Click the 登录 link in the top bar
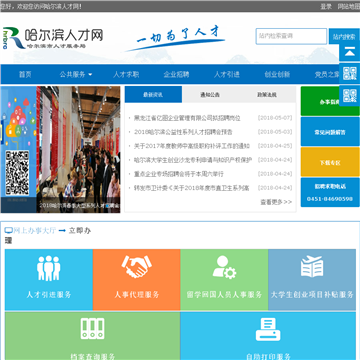The height and width of the screenshot is (360, 360). click(x=326, y=7)
